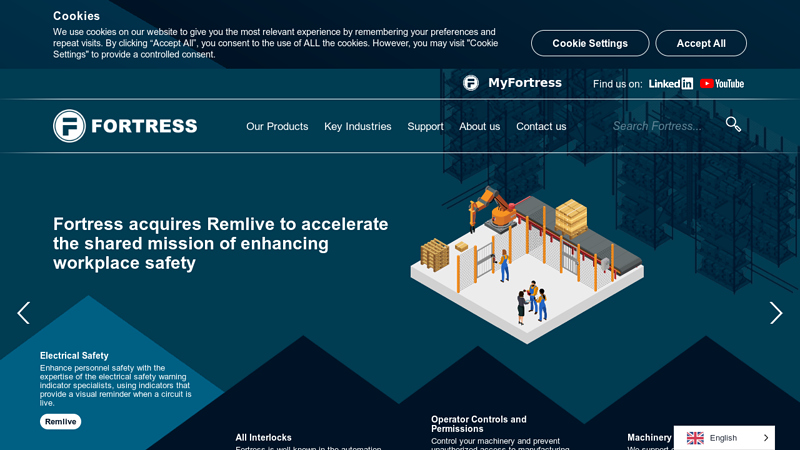Click the 'Find us on:' label
Image resolution: width=800 pixels, height=450 pixels.
click(x=617, y=84)
